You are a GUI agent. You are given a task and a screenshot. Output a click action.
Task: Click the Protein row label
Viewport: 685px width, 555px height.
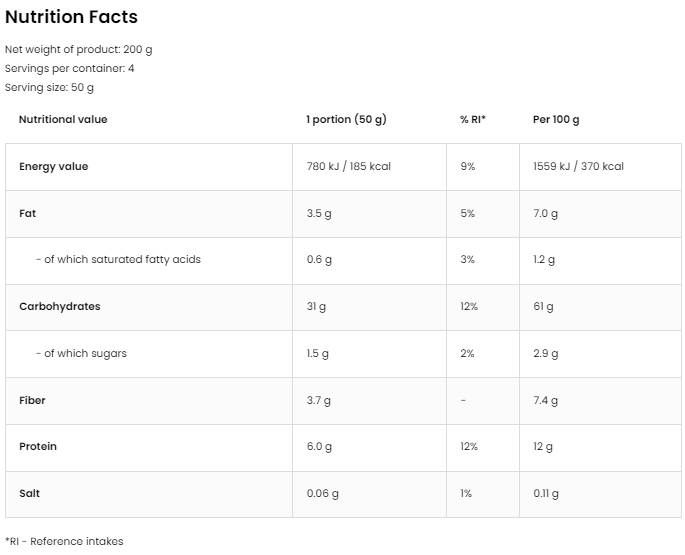(x=38, y=446)
